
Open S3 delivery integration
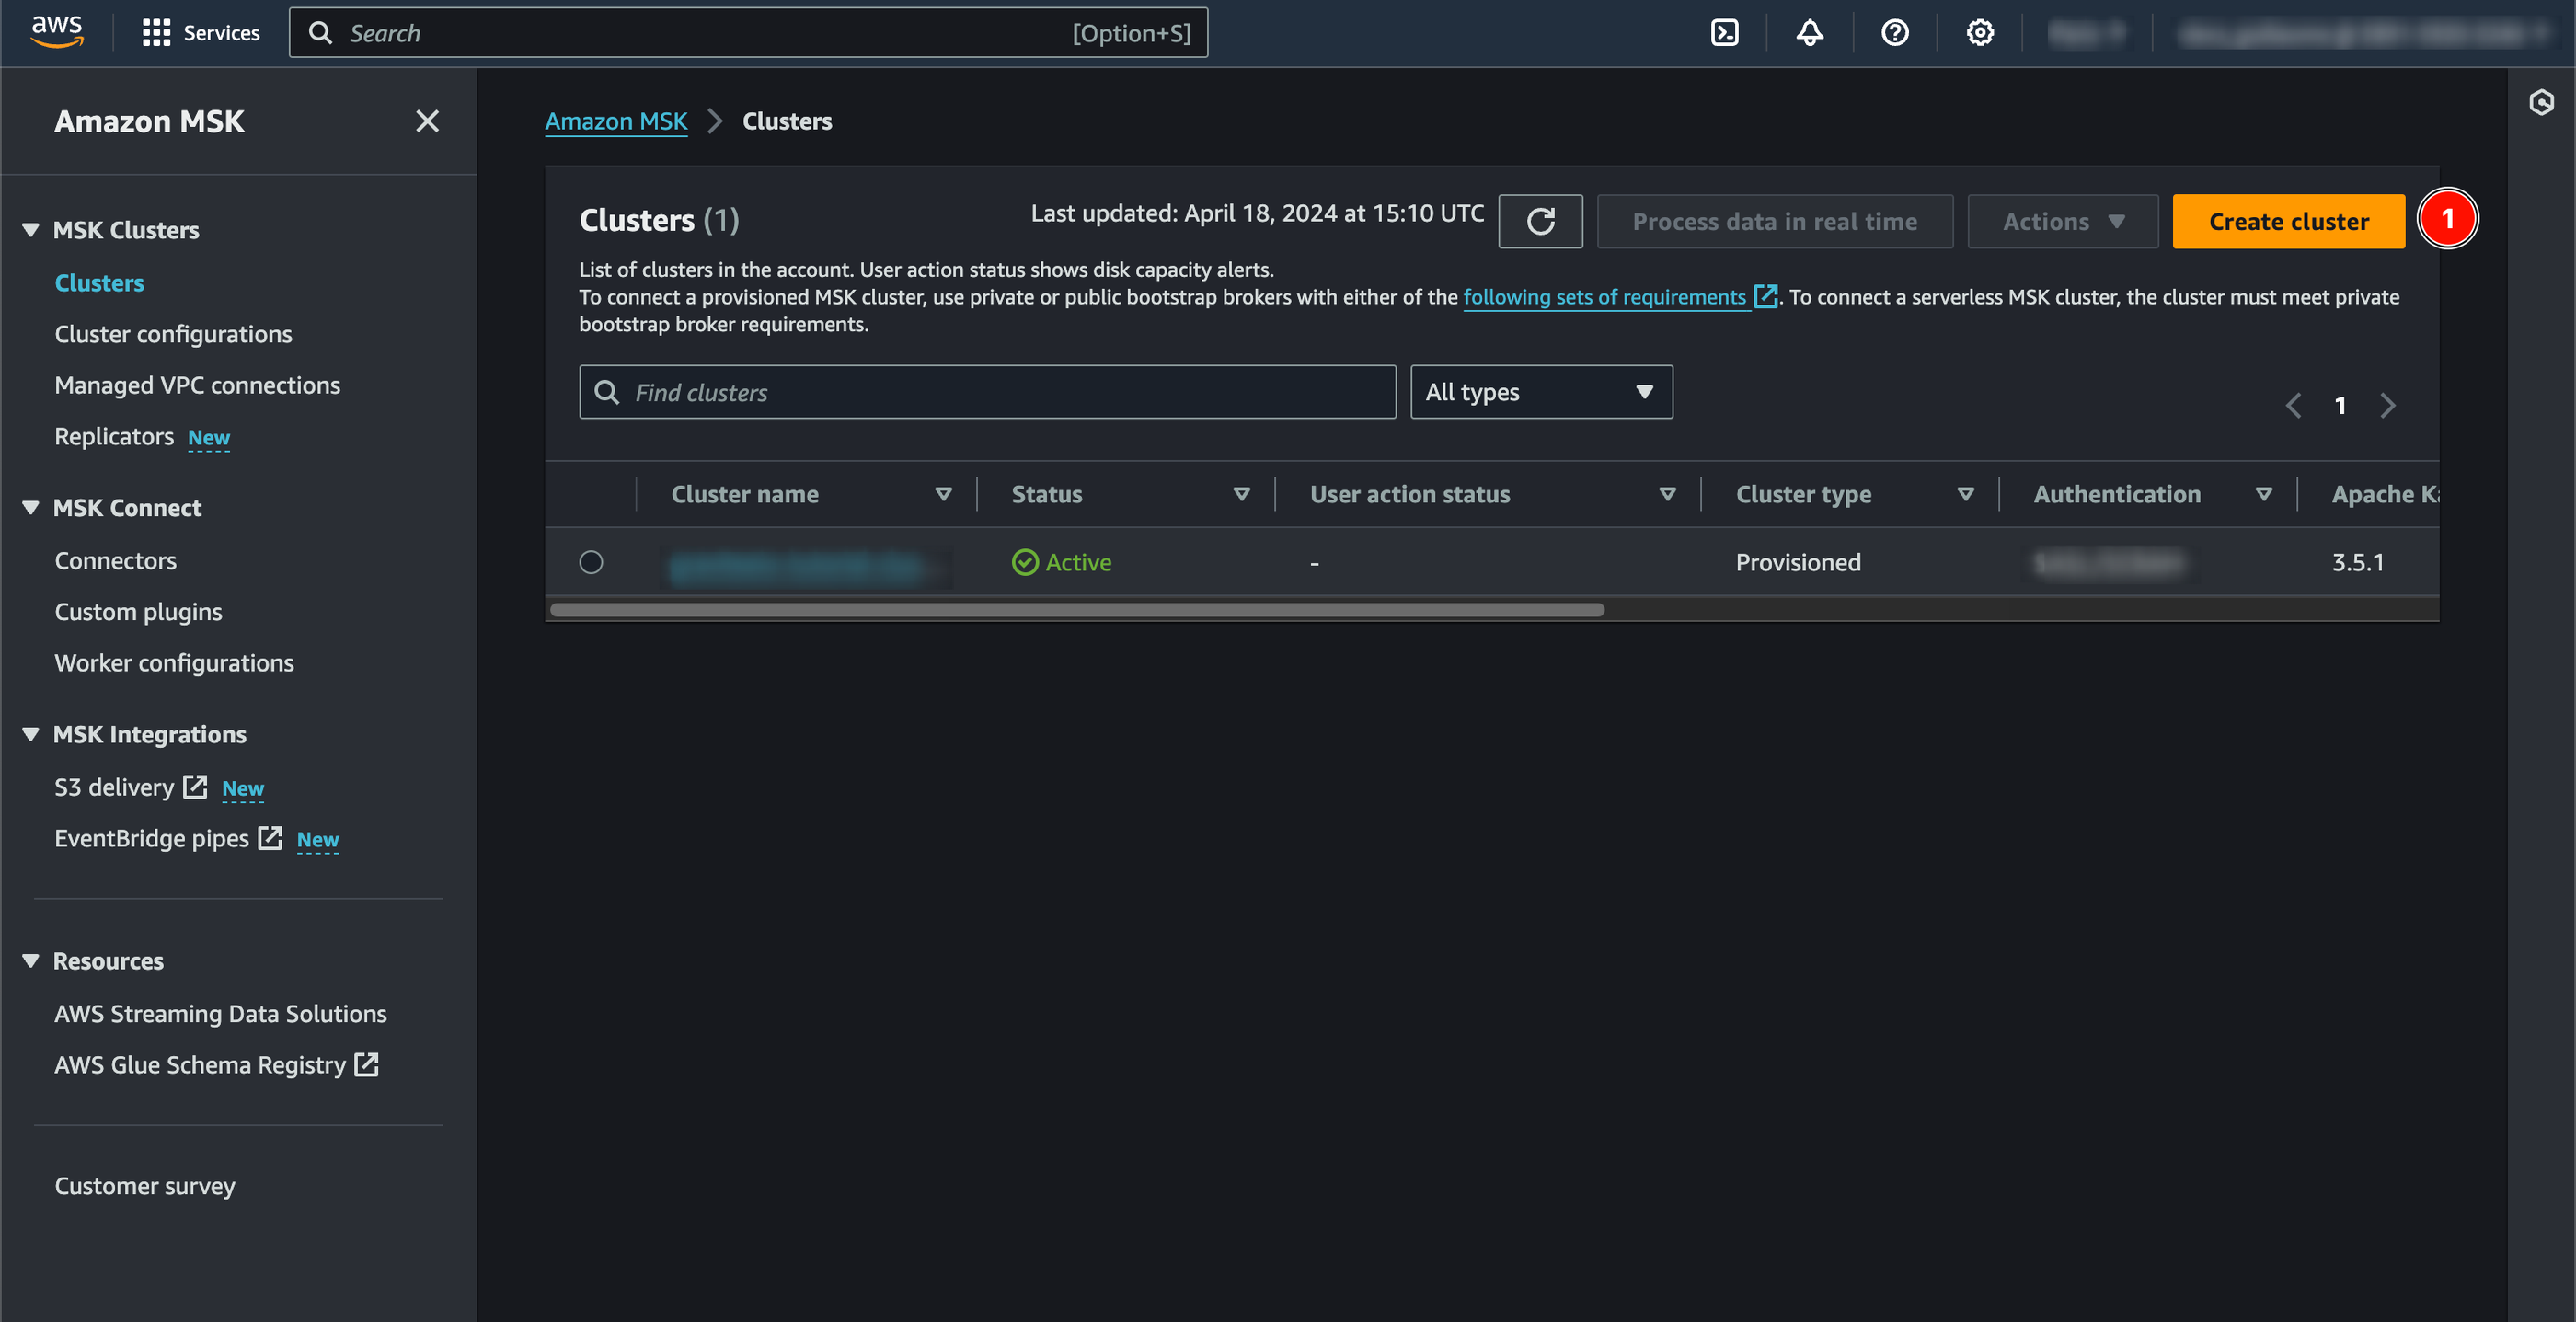[x=114, y=787]
